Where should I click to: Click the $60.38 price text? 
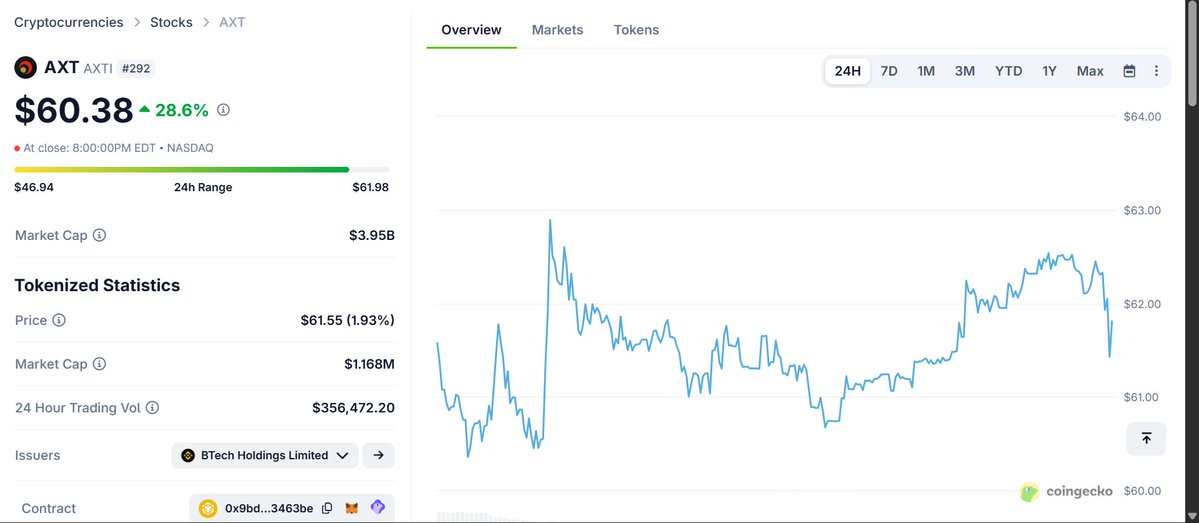[74, 110]
